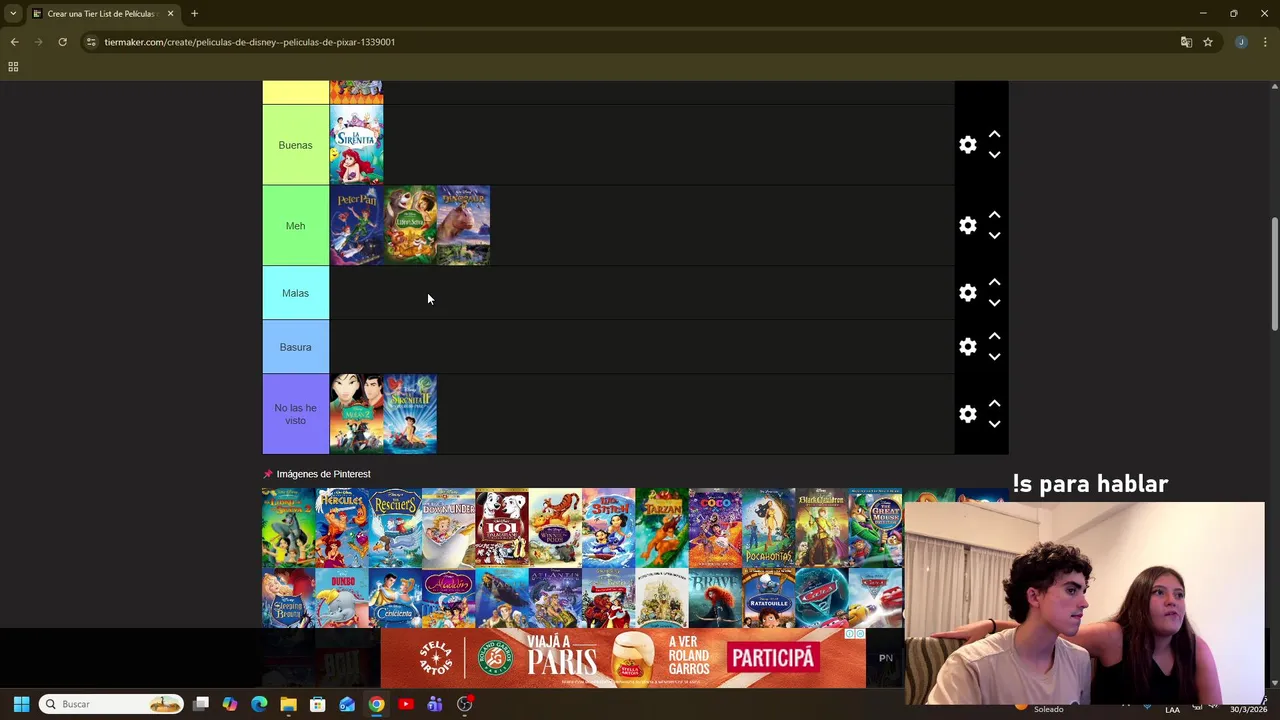Open a new browser tab
Viewport: 1280px width, 720px height.
coord(194,14)
